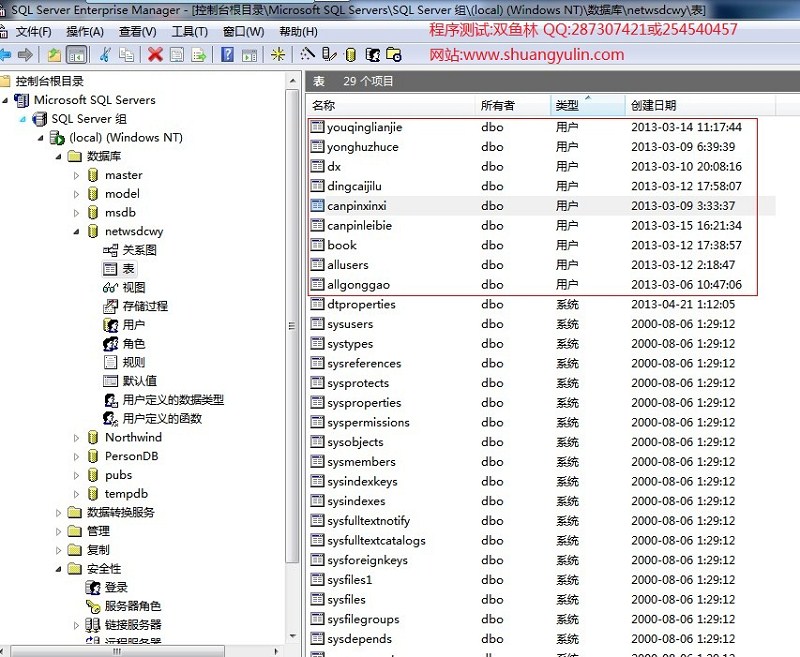
Task: Select the 默认值 node icon
Action: (110, 381)
